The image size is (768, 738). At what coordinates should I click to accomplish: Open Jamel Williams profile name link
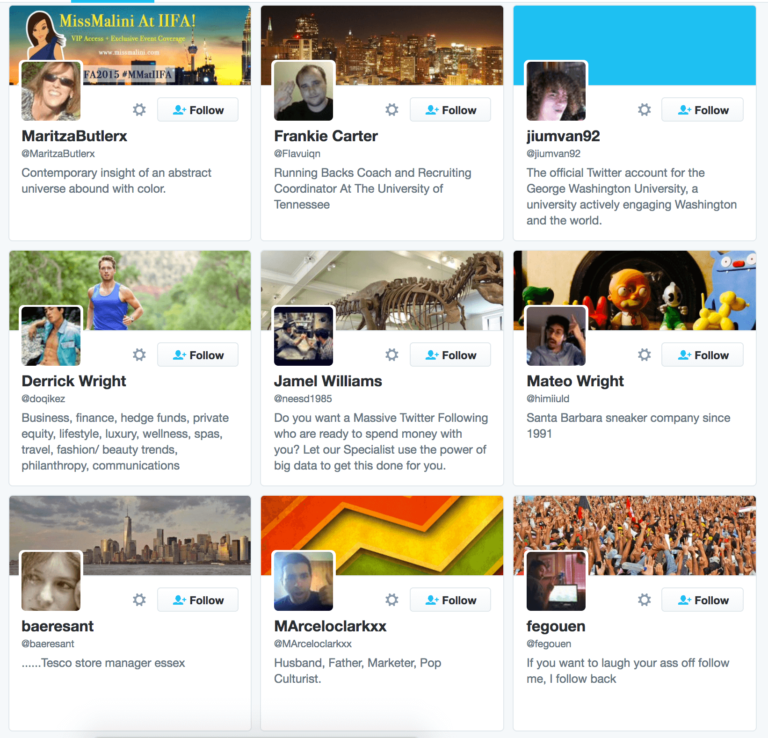(x=328, y=381)
